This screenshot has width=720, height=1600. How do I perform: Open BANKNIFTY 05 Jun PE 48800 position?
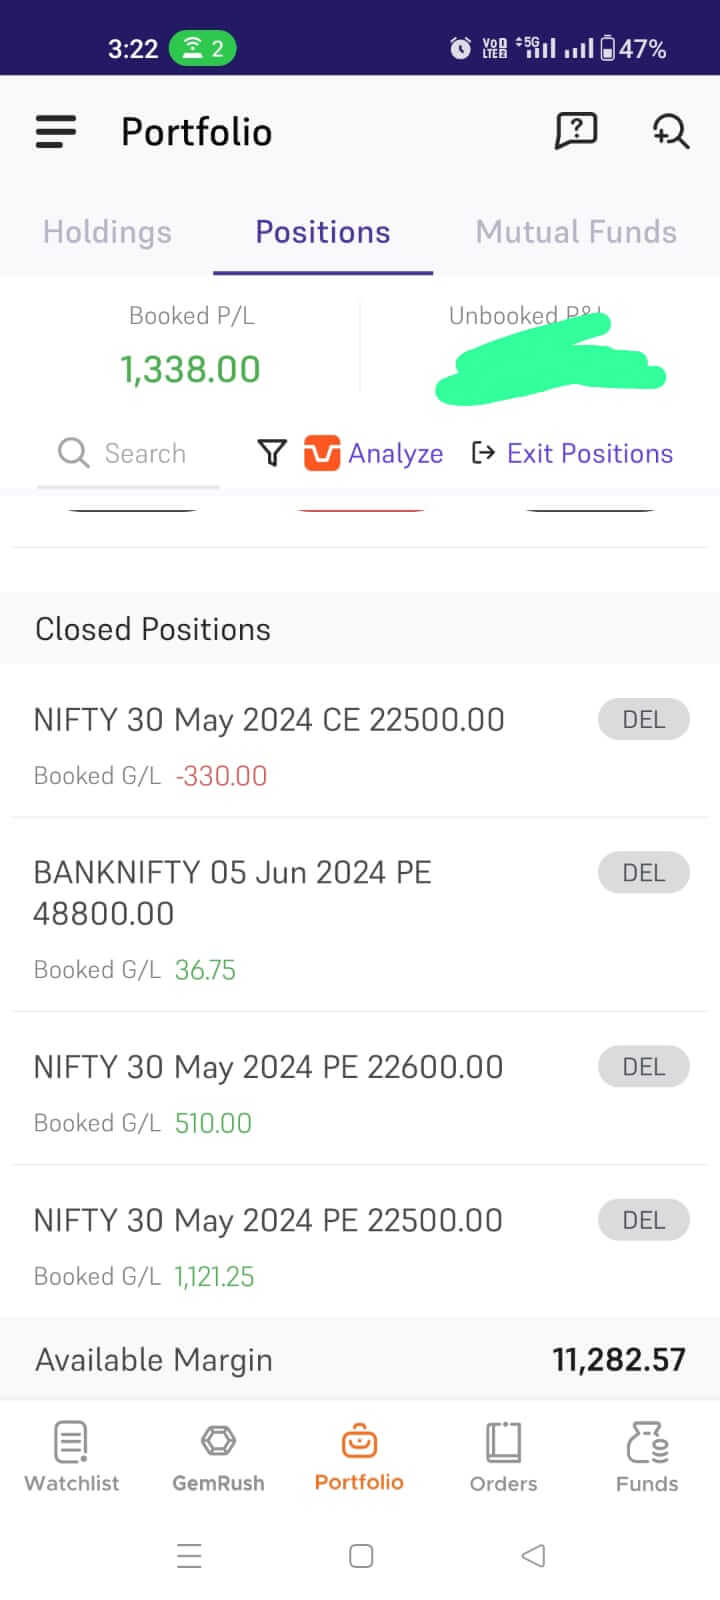pyautogui.click(x=232, y=892)
